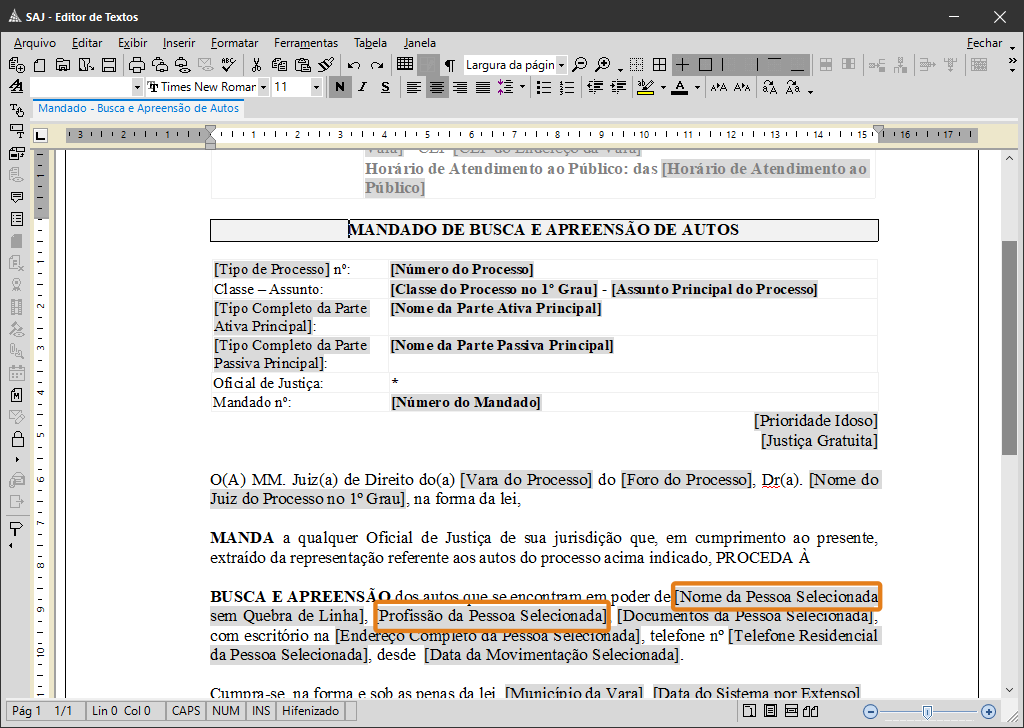Viewport: 1024px width, 728px height.
Task: Open the Times New Roman font dropdown
Action: 263,87
